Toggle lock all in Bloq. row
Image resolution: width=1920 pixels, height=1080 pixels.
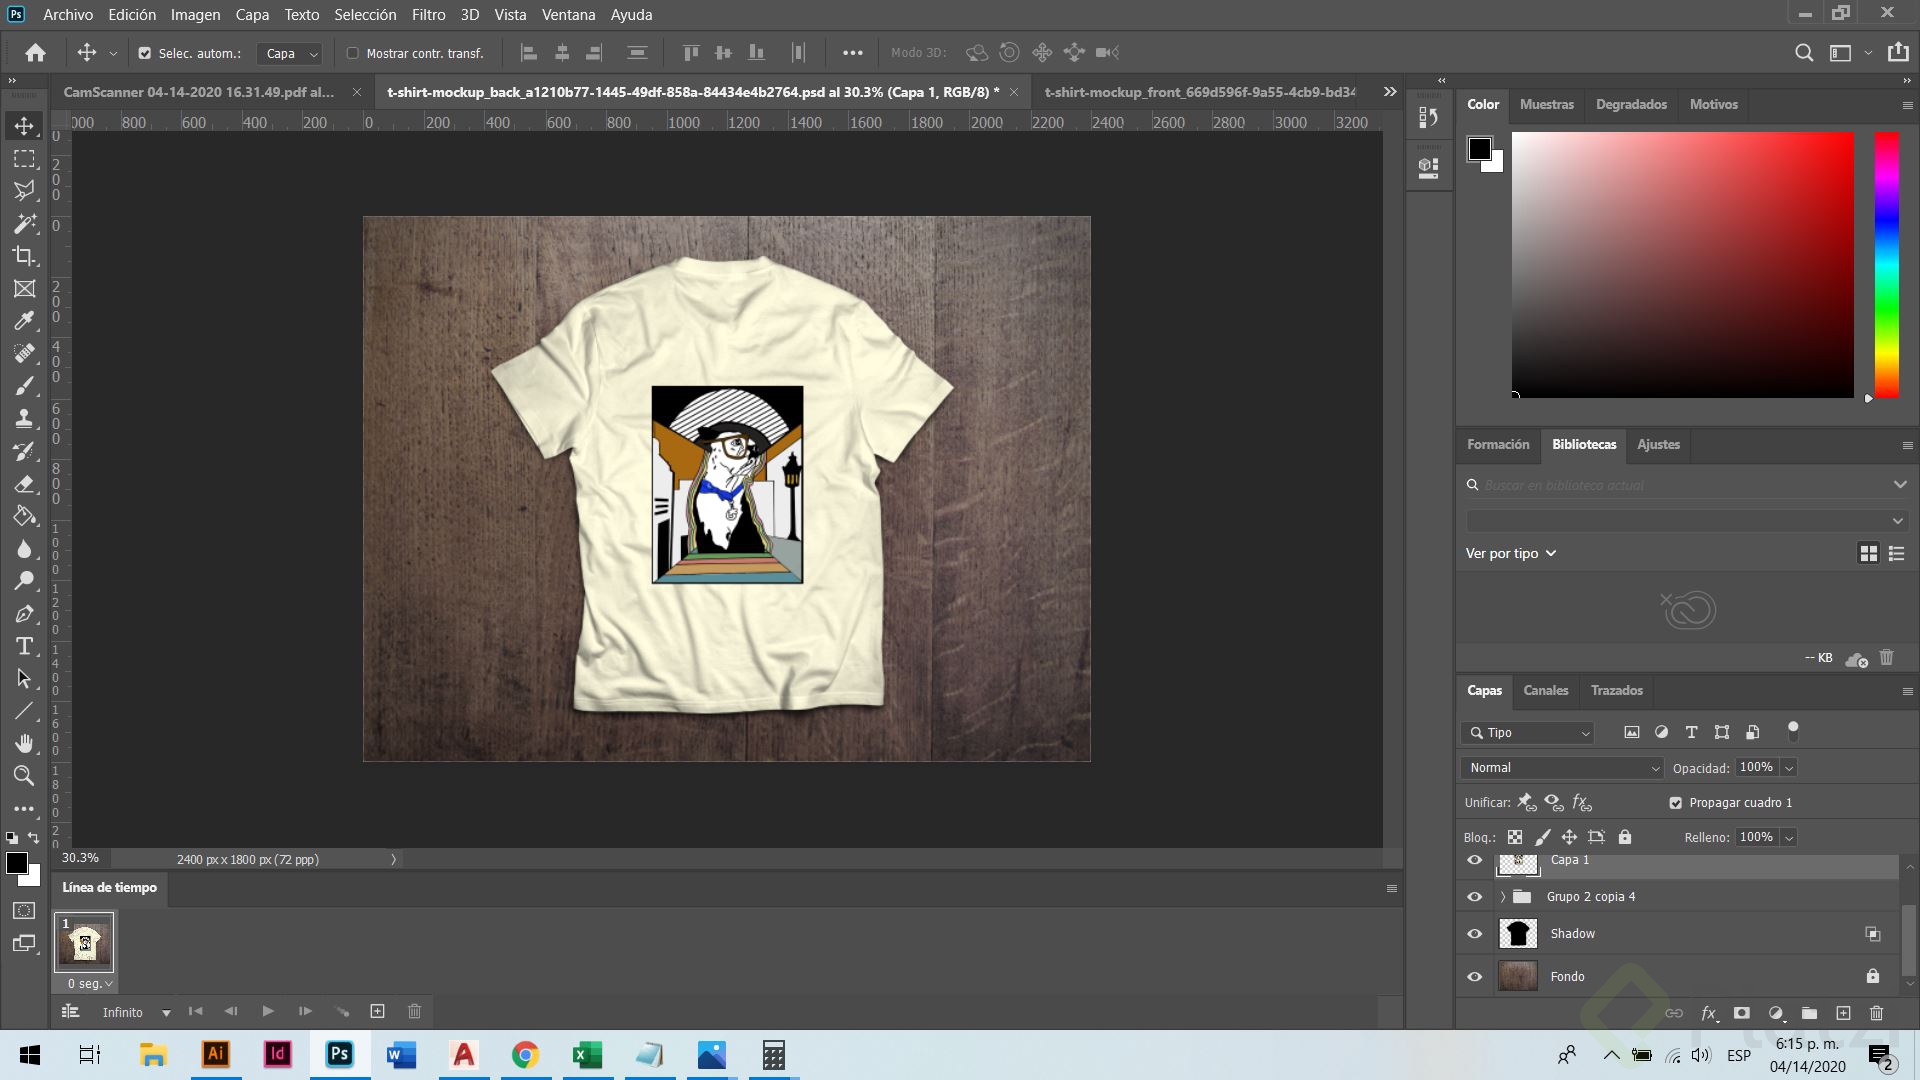tap(1625, 837)
